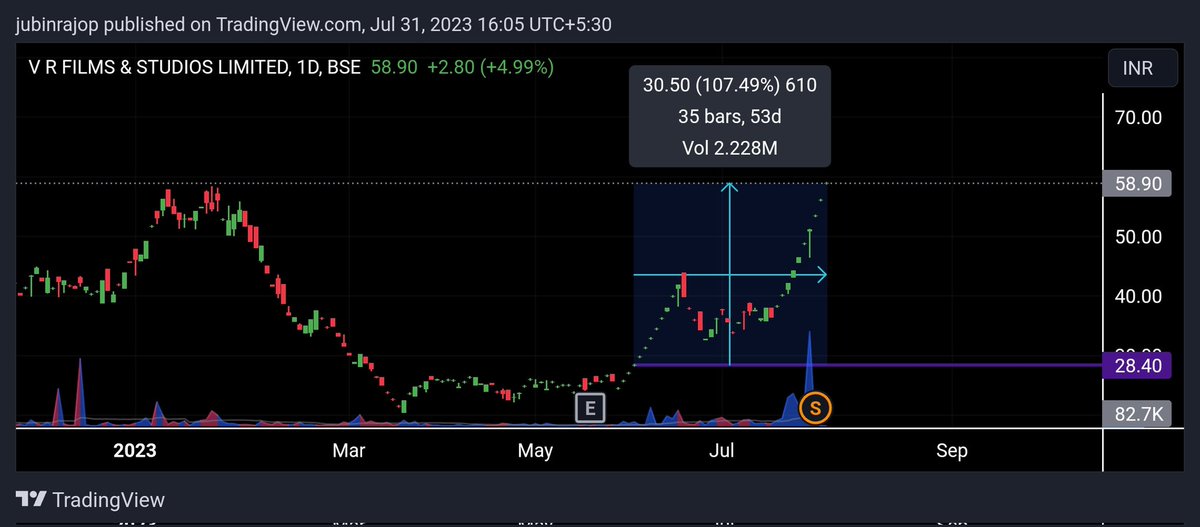Click the Jul time axis label

(x=720, y=451)
